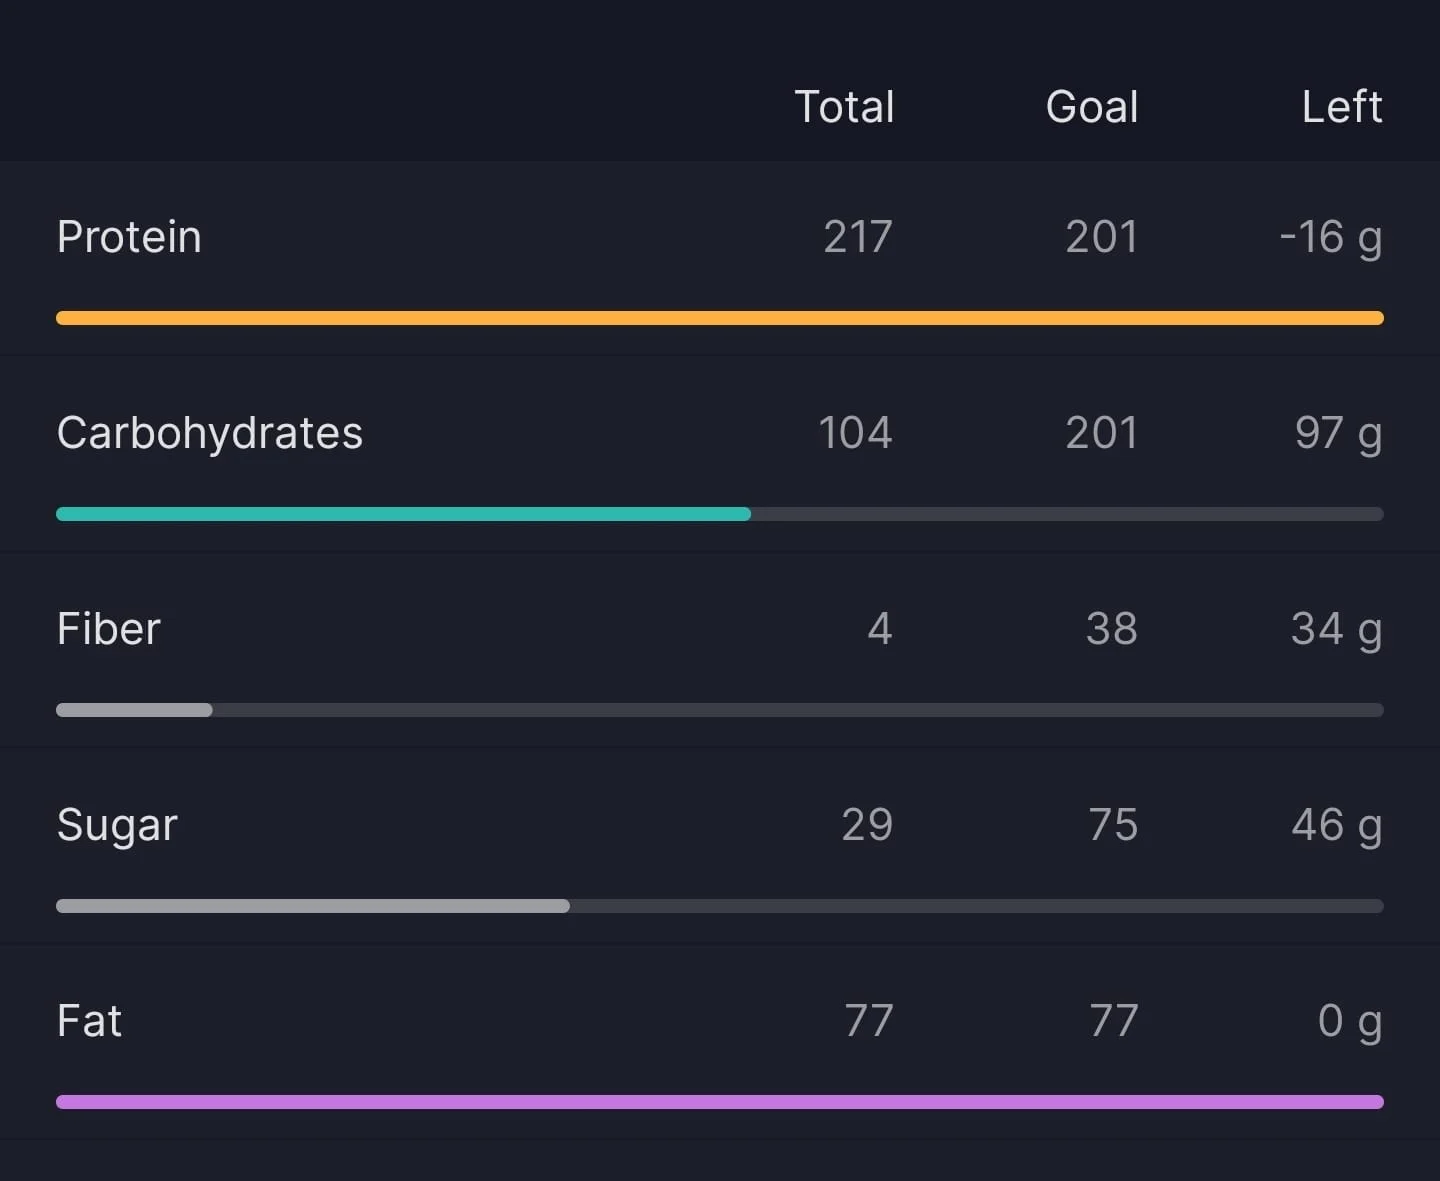
Task: Select the Protein row label
Action: pyautogui.click(x=129, y=237)
